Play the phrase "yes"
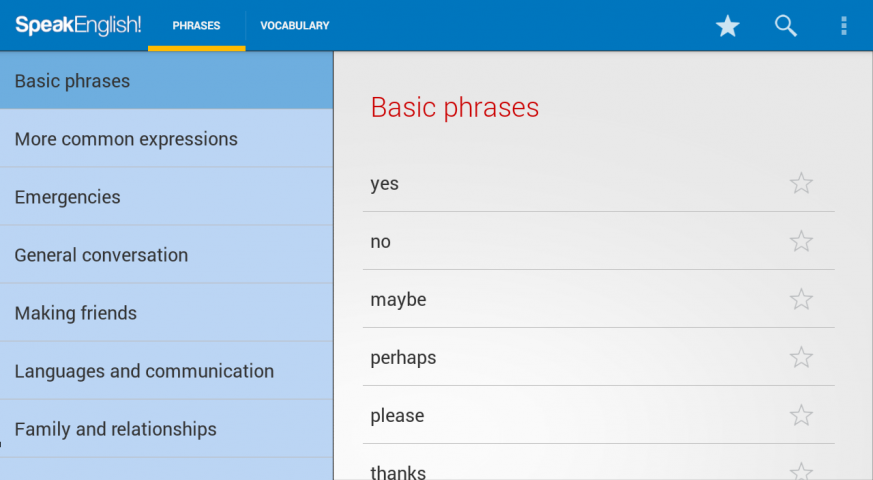The image size is (873, 480). pyautogui.click(x=385, y=184)
